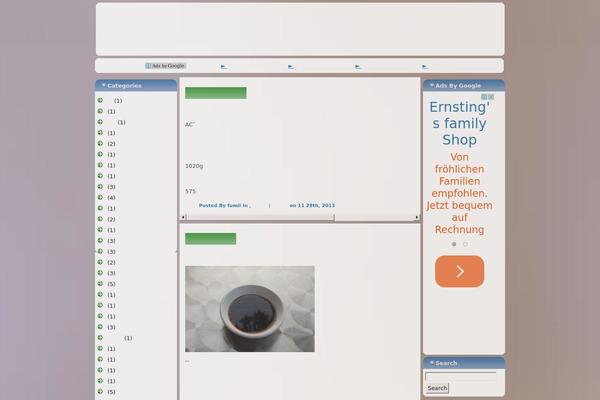Collapse the Ads By Google sidebar header arrow
This screenshot has height=400, width=600.
[x=432, y=85]
